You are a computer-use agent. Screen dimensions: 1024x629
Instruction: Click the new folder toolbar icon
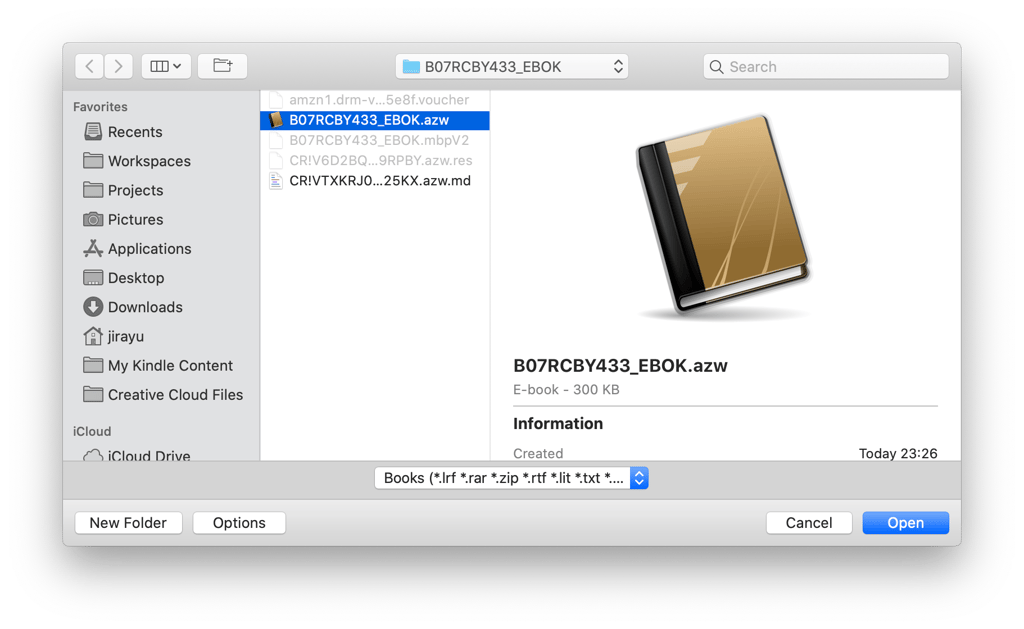pos(222,67)
